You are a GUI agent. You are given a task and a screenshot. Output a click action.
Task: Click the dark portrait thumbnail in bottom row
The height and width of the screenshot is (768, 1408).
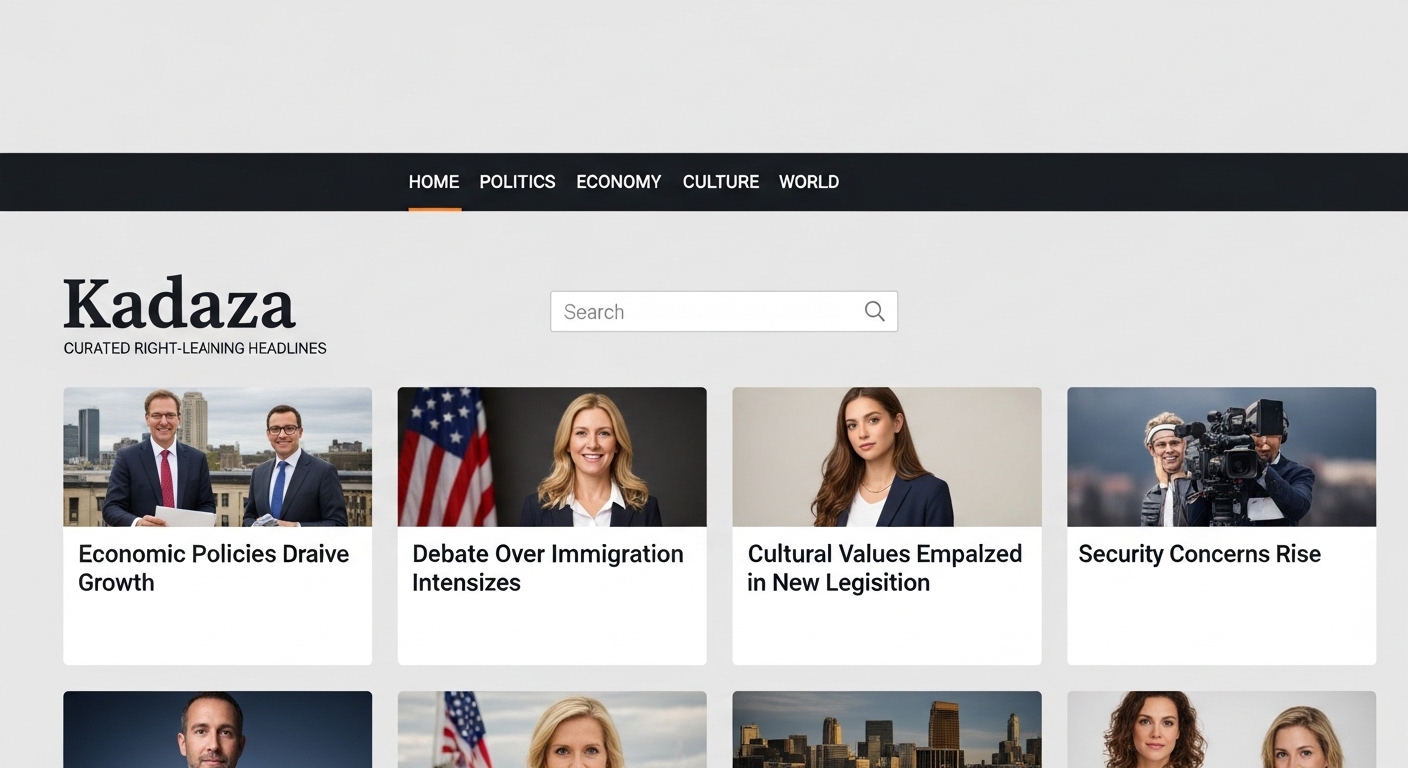[x=217, y=729]
